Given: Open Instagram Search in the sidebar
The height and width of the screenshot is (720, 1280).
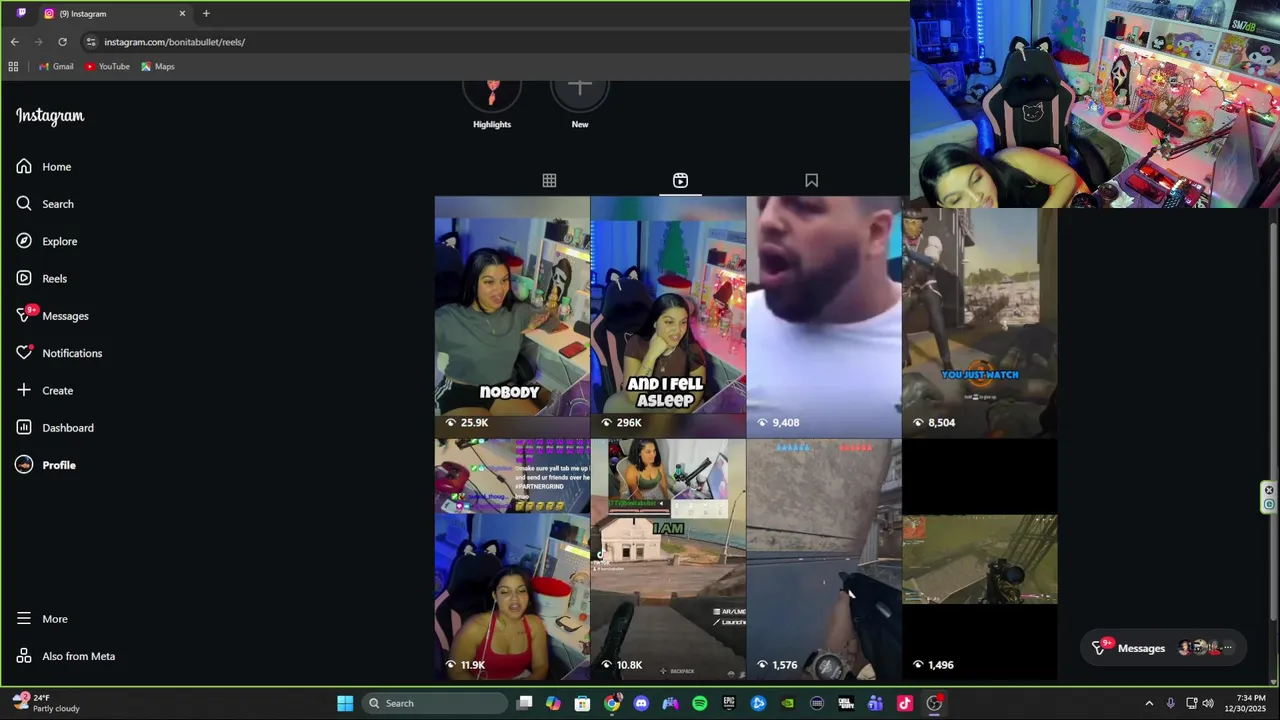Looking at the screenshot, I should [x=45, y=204].
